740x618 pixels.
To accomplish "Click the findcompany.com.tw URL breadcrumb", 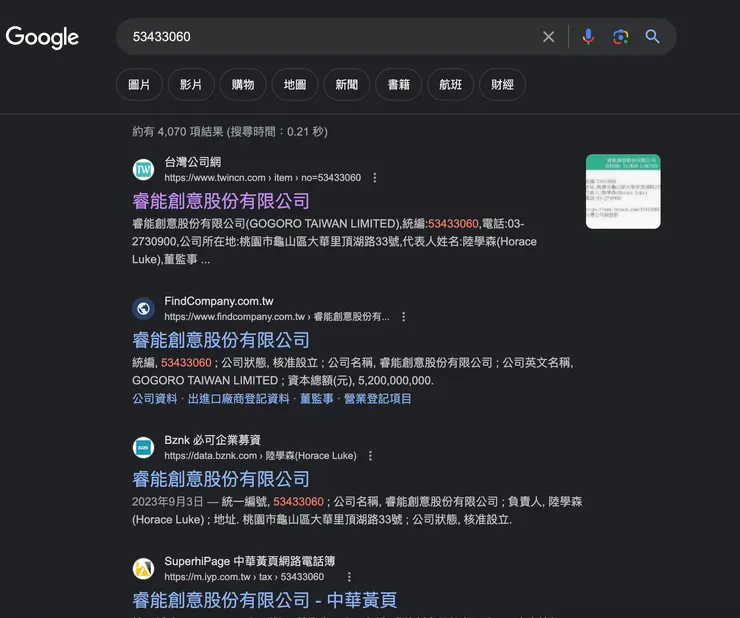I will point(277,317).
